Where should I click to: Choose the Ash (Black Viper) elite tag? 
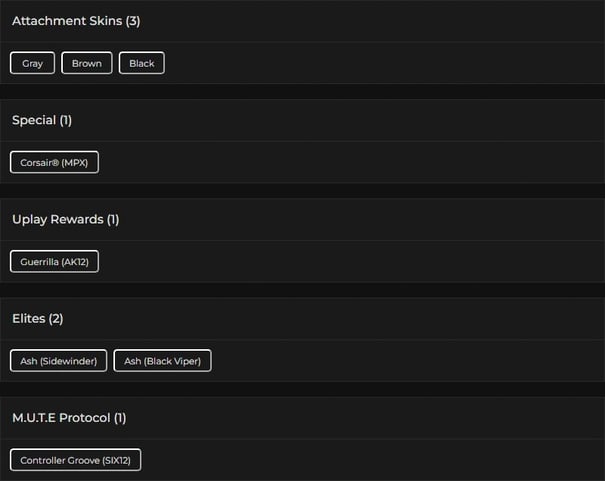(163, 361)
